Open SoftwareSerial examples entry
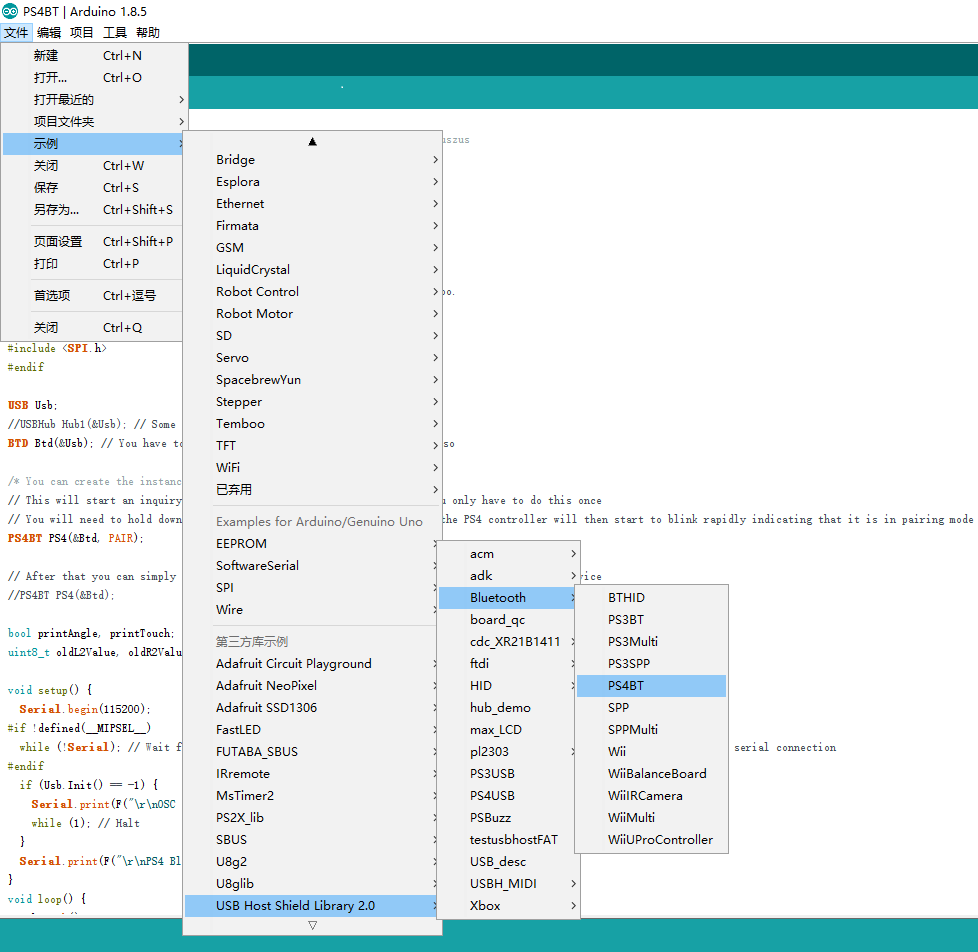The height and width of the screenshot is (952, 978). [312, 566]
